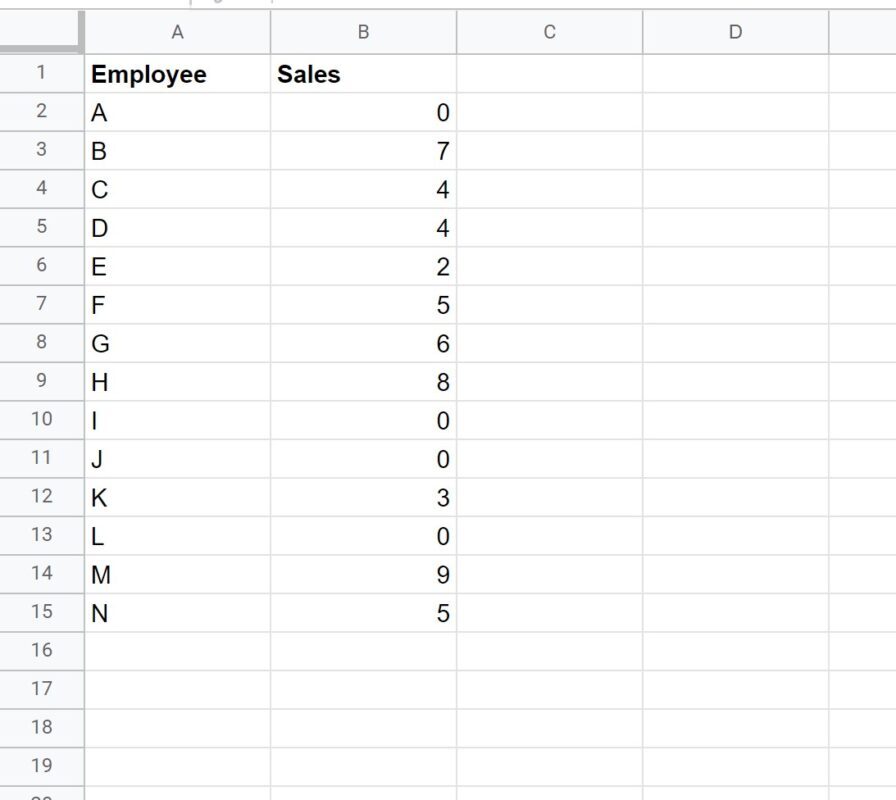Select cell with employee A
Viewport: 896px width, 800px height.
click(x=178, y=113)
